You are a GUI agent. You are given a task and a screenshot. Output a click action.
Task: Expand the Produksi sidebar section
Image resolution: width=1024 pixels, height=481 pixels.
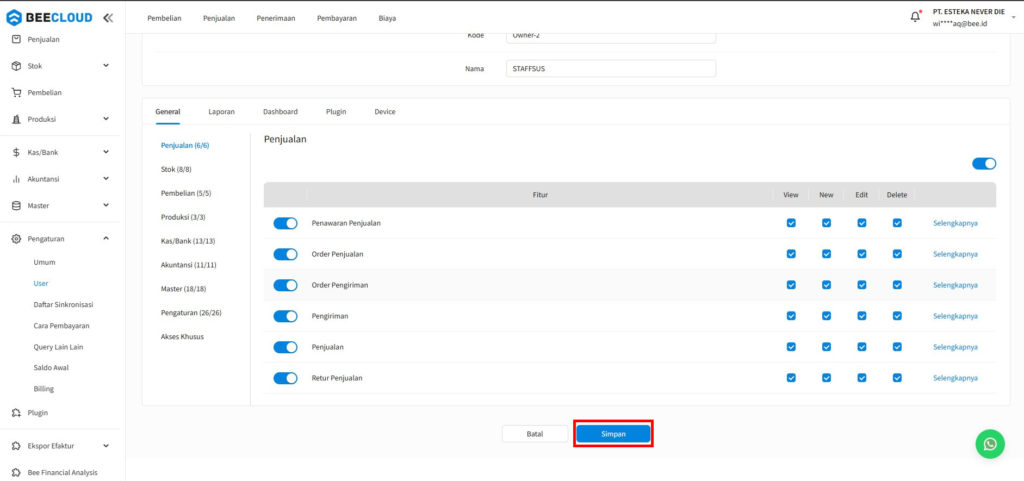[106, 119]
